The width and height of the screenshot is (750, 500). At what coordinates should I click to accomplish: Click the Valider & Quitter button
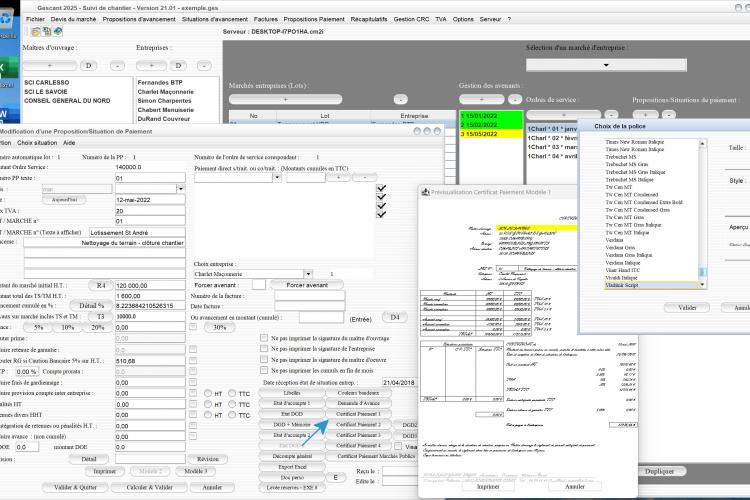tap(75, 487)
